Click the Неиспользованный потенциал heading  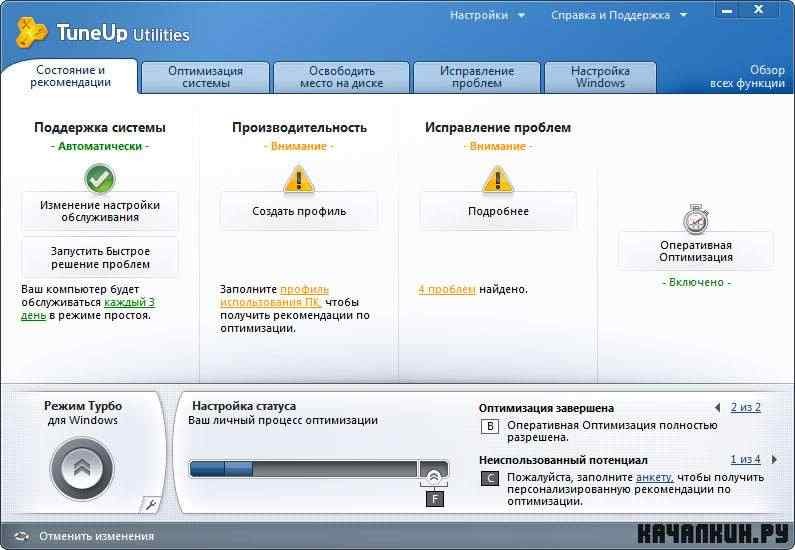click(563, 460)
